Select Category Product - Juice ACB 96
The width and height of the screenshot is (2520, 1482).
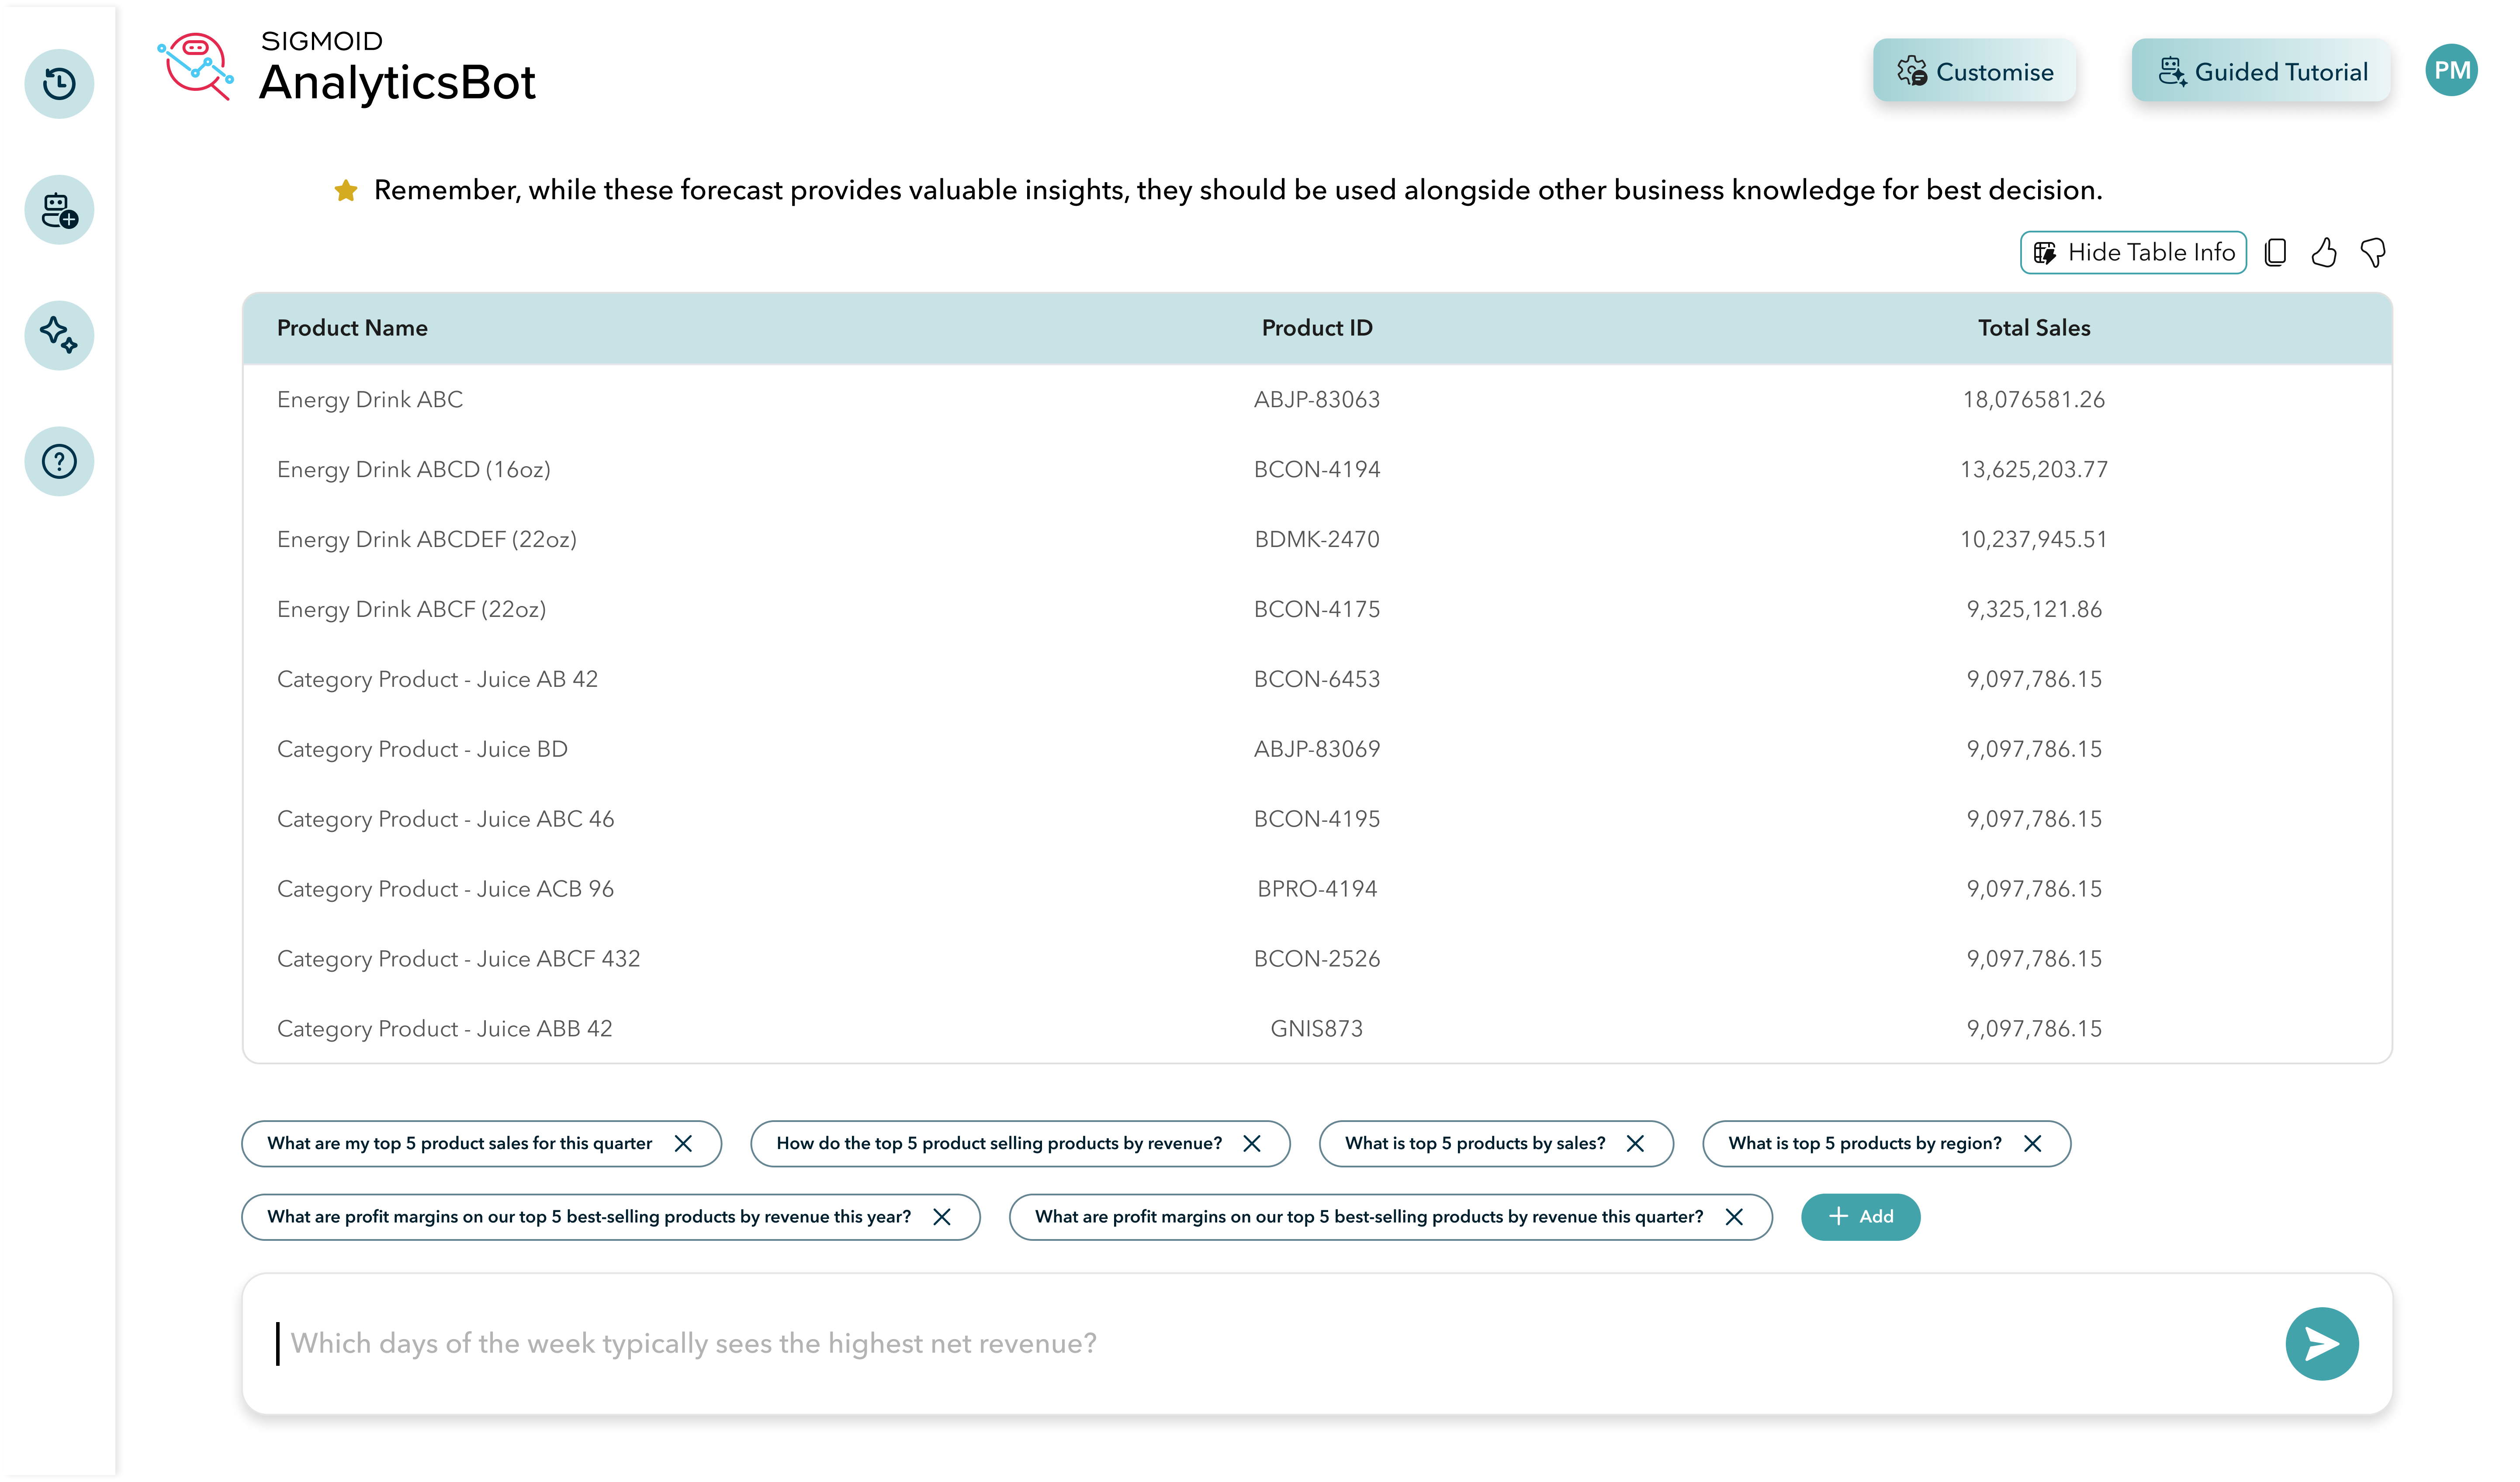pos(446,890)
